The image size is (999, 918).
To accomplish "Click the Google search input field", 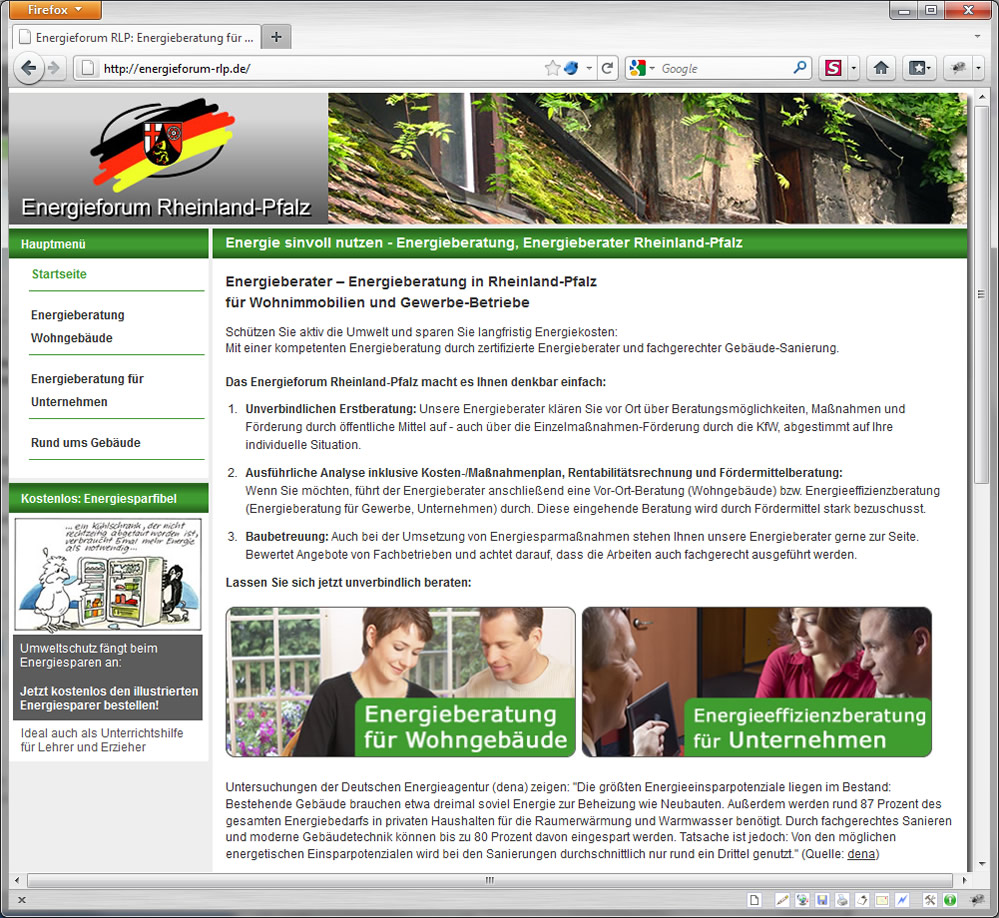I will pos(724,68).
